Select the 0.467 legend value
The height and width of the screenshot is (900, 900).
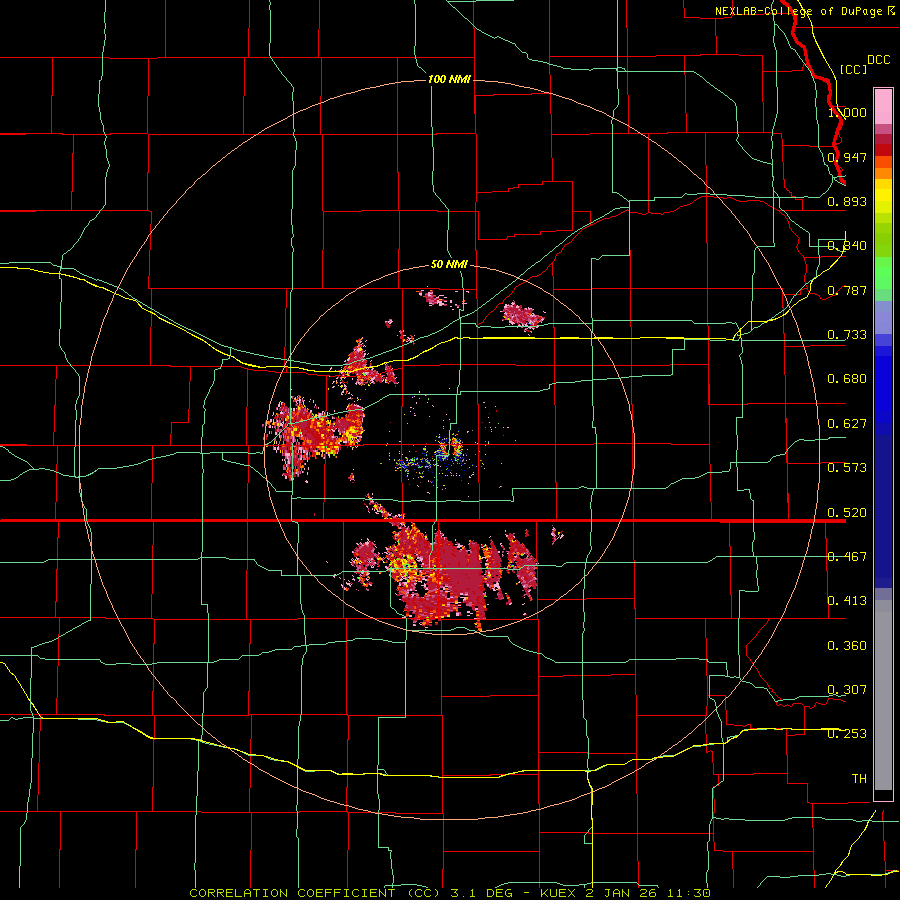pyautogui.click(x=847, y=557)
